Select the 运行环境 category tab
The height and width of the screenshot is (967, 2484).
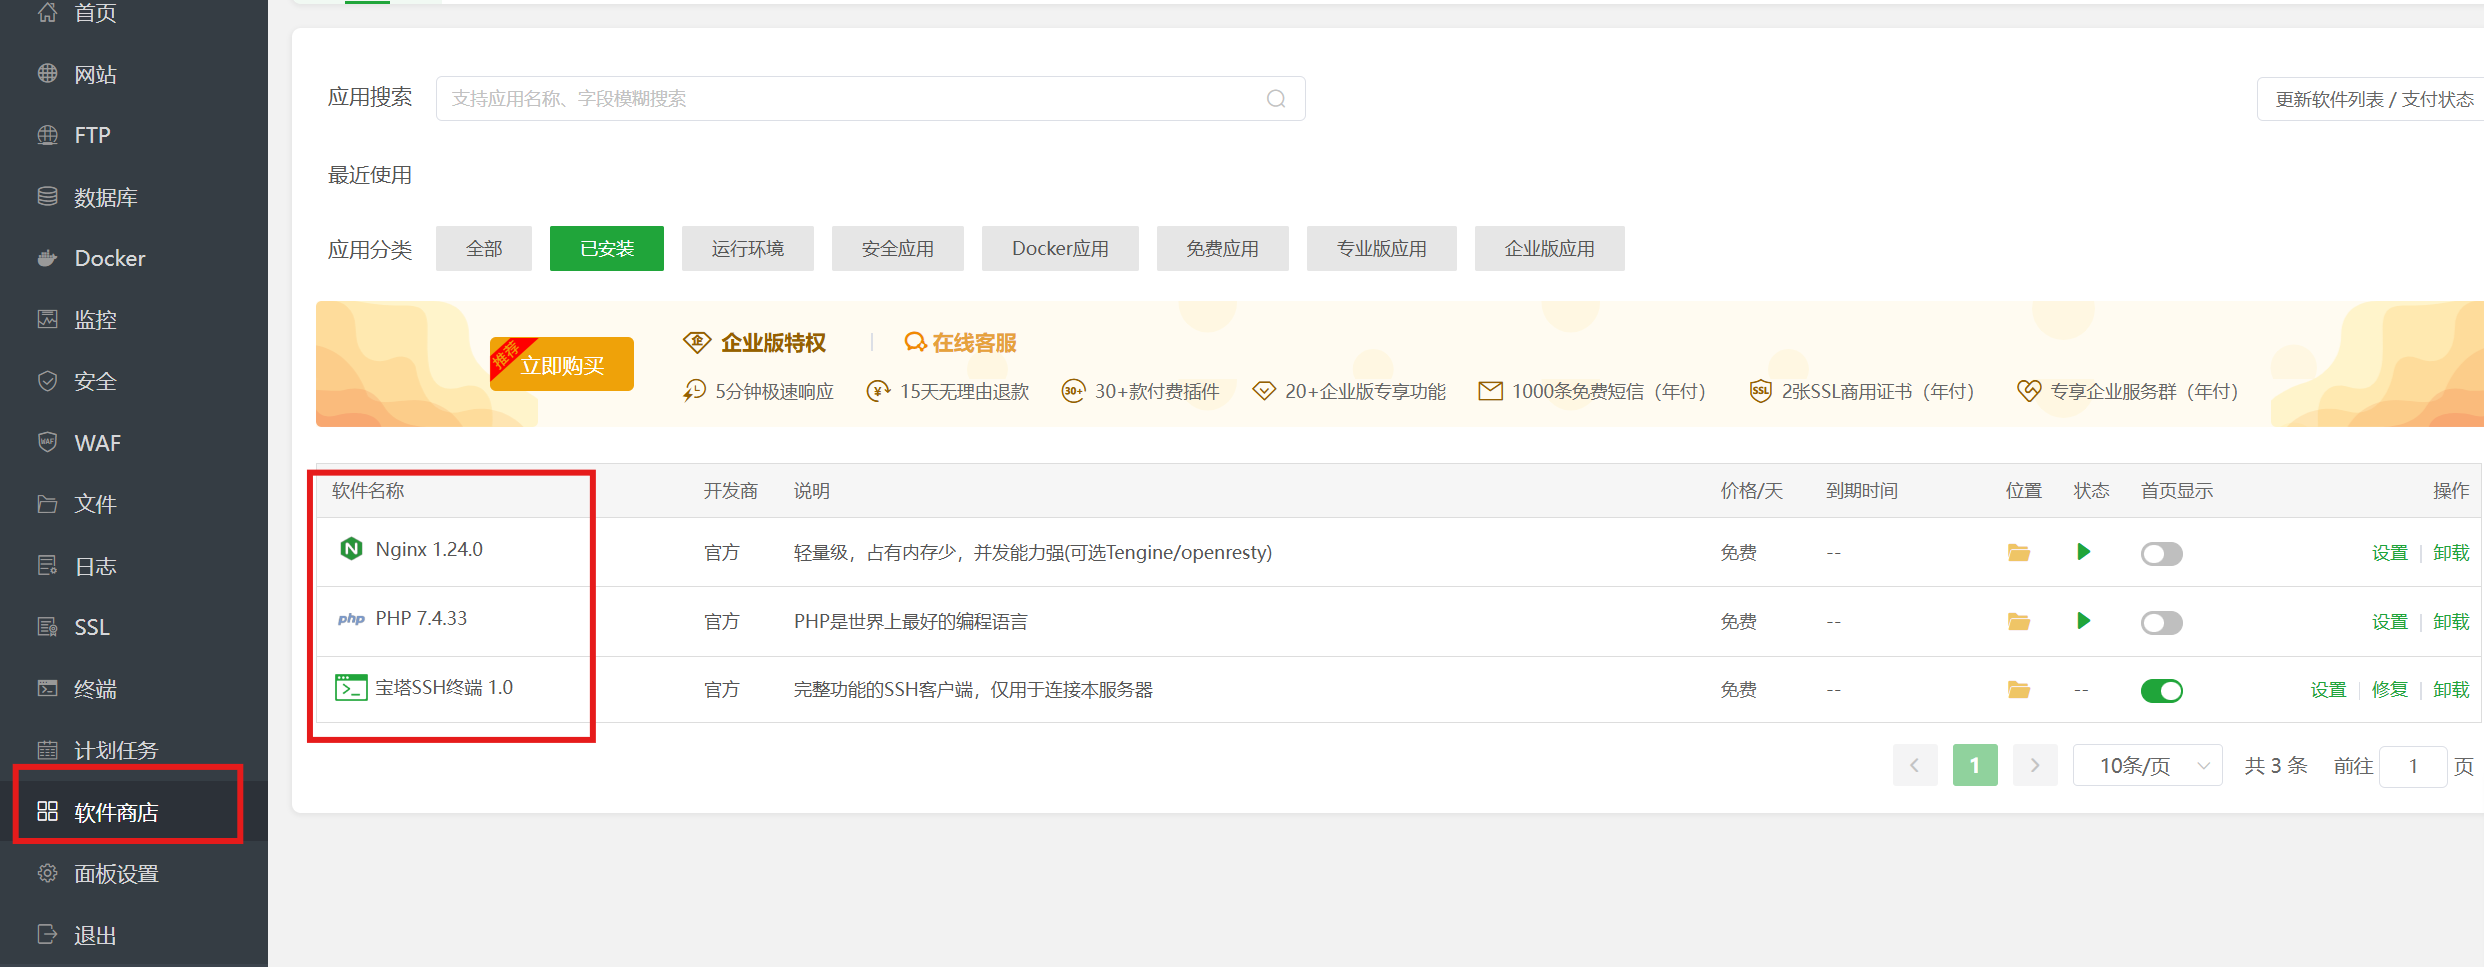748,249
